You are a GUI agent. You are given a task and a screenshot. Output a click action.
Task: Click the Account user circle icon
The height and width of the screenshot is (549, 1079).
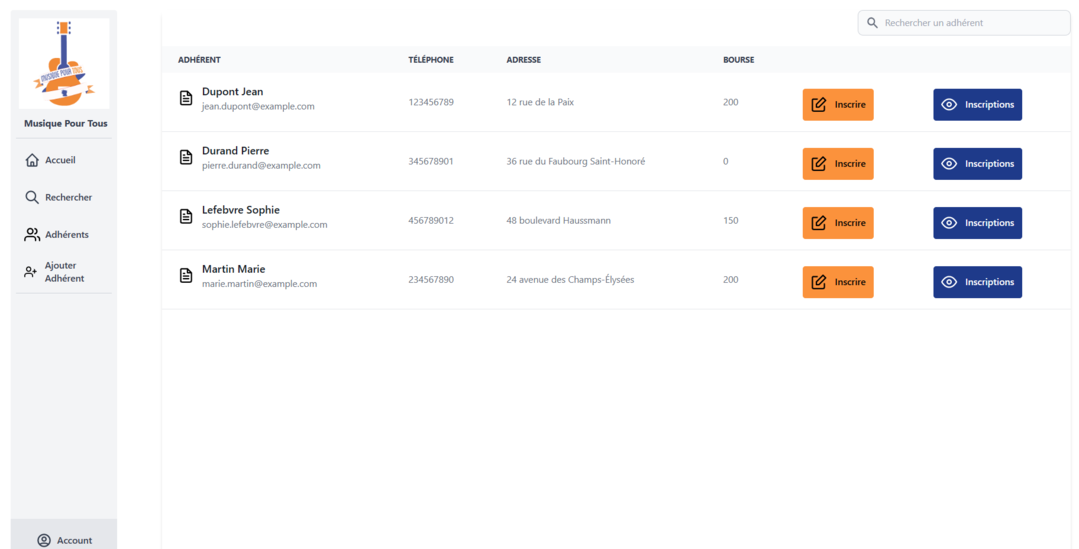pos(44,540)
